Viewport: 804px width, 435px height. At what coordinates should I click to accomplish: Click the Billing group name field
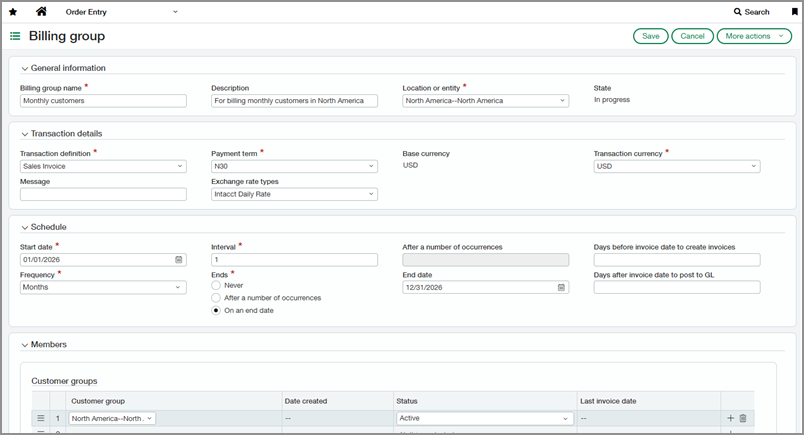(x=103, y=101)
